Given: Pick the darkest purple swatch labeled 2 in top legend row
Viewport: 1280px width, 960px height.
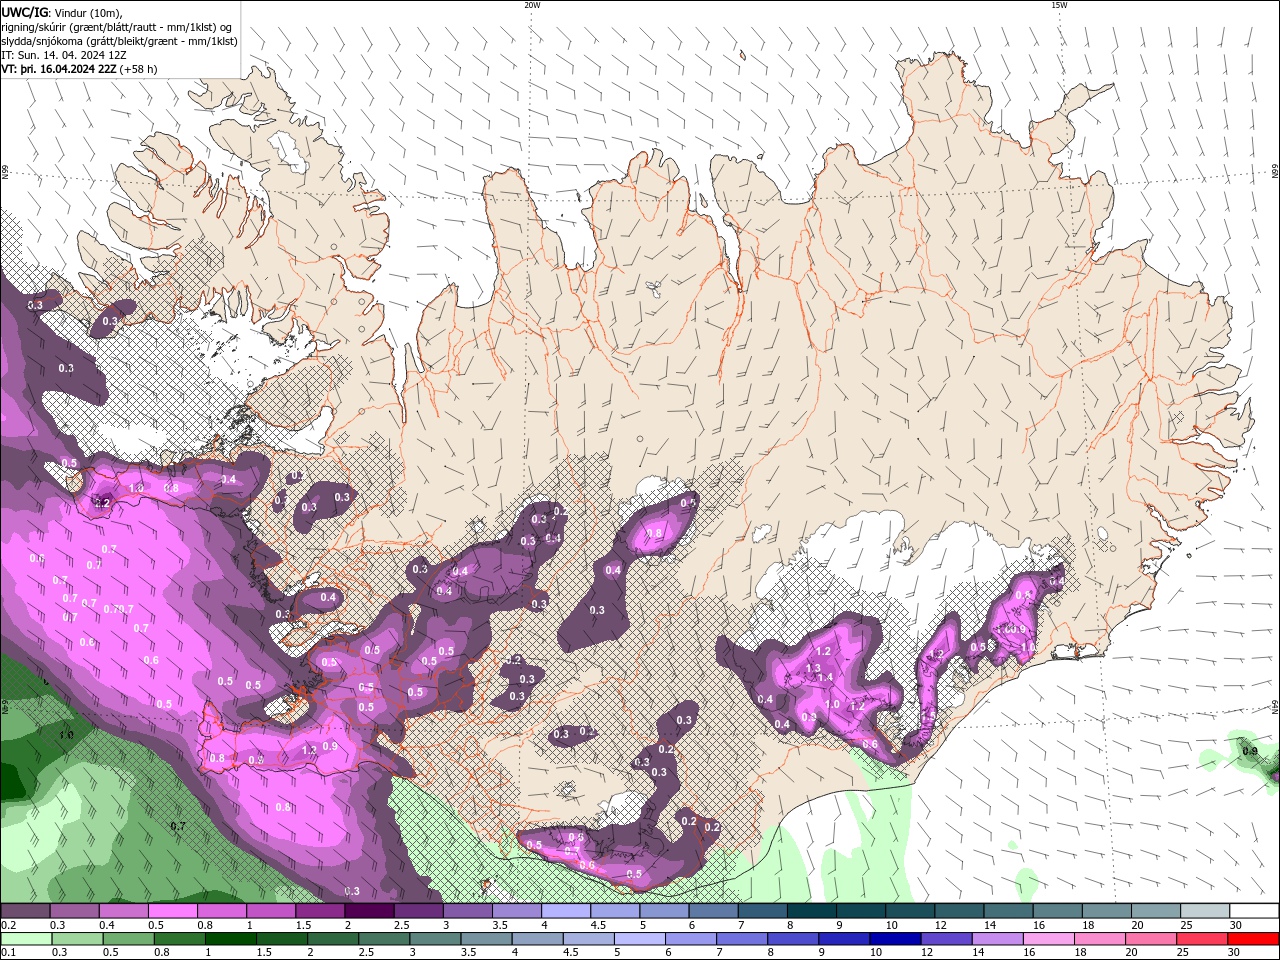Looking at the screenshot, I should coord(369,911).
